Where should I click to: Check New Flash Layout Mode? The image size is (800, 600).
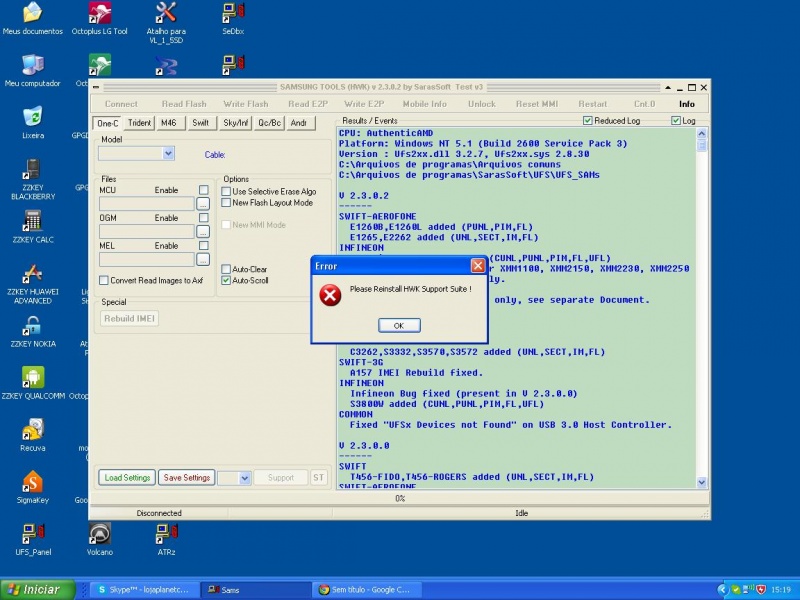pos(226,203)
